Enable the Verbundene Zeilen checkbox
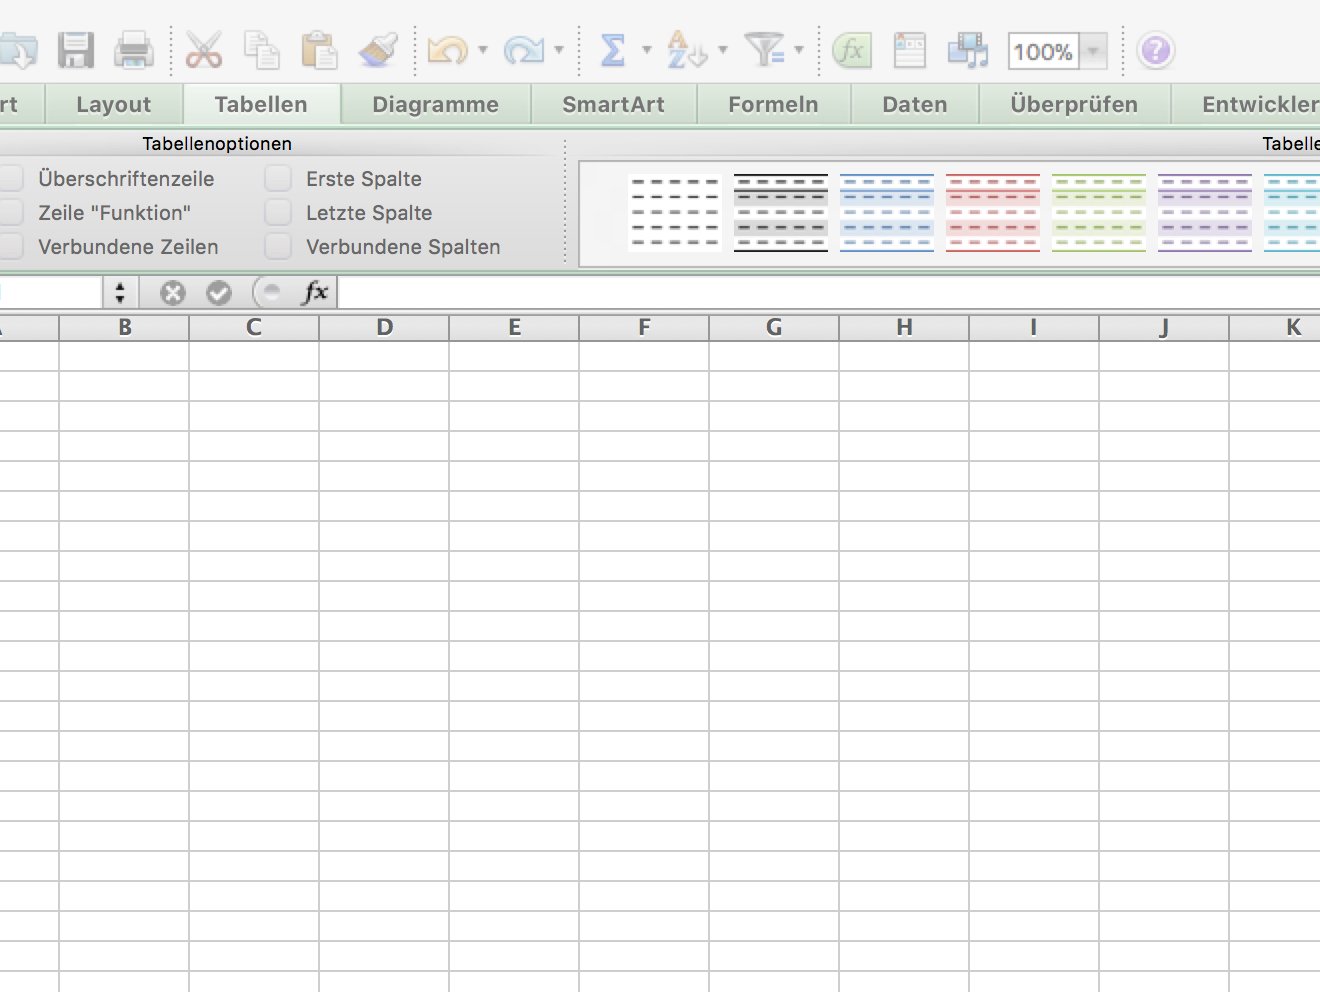Screen dimensions: 1320x992 pos(11,247)
